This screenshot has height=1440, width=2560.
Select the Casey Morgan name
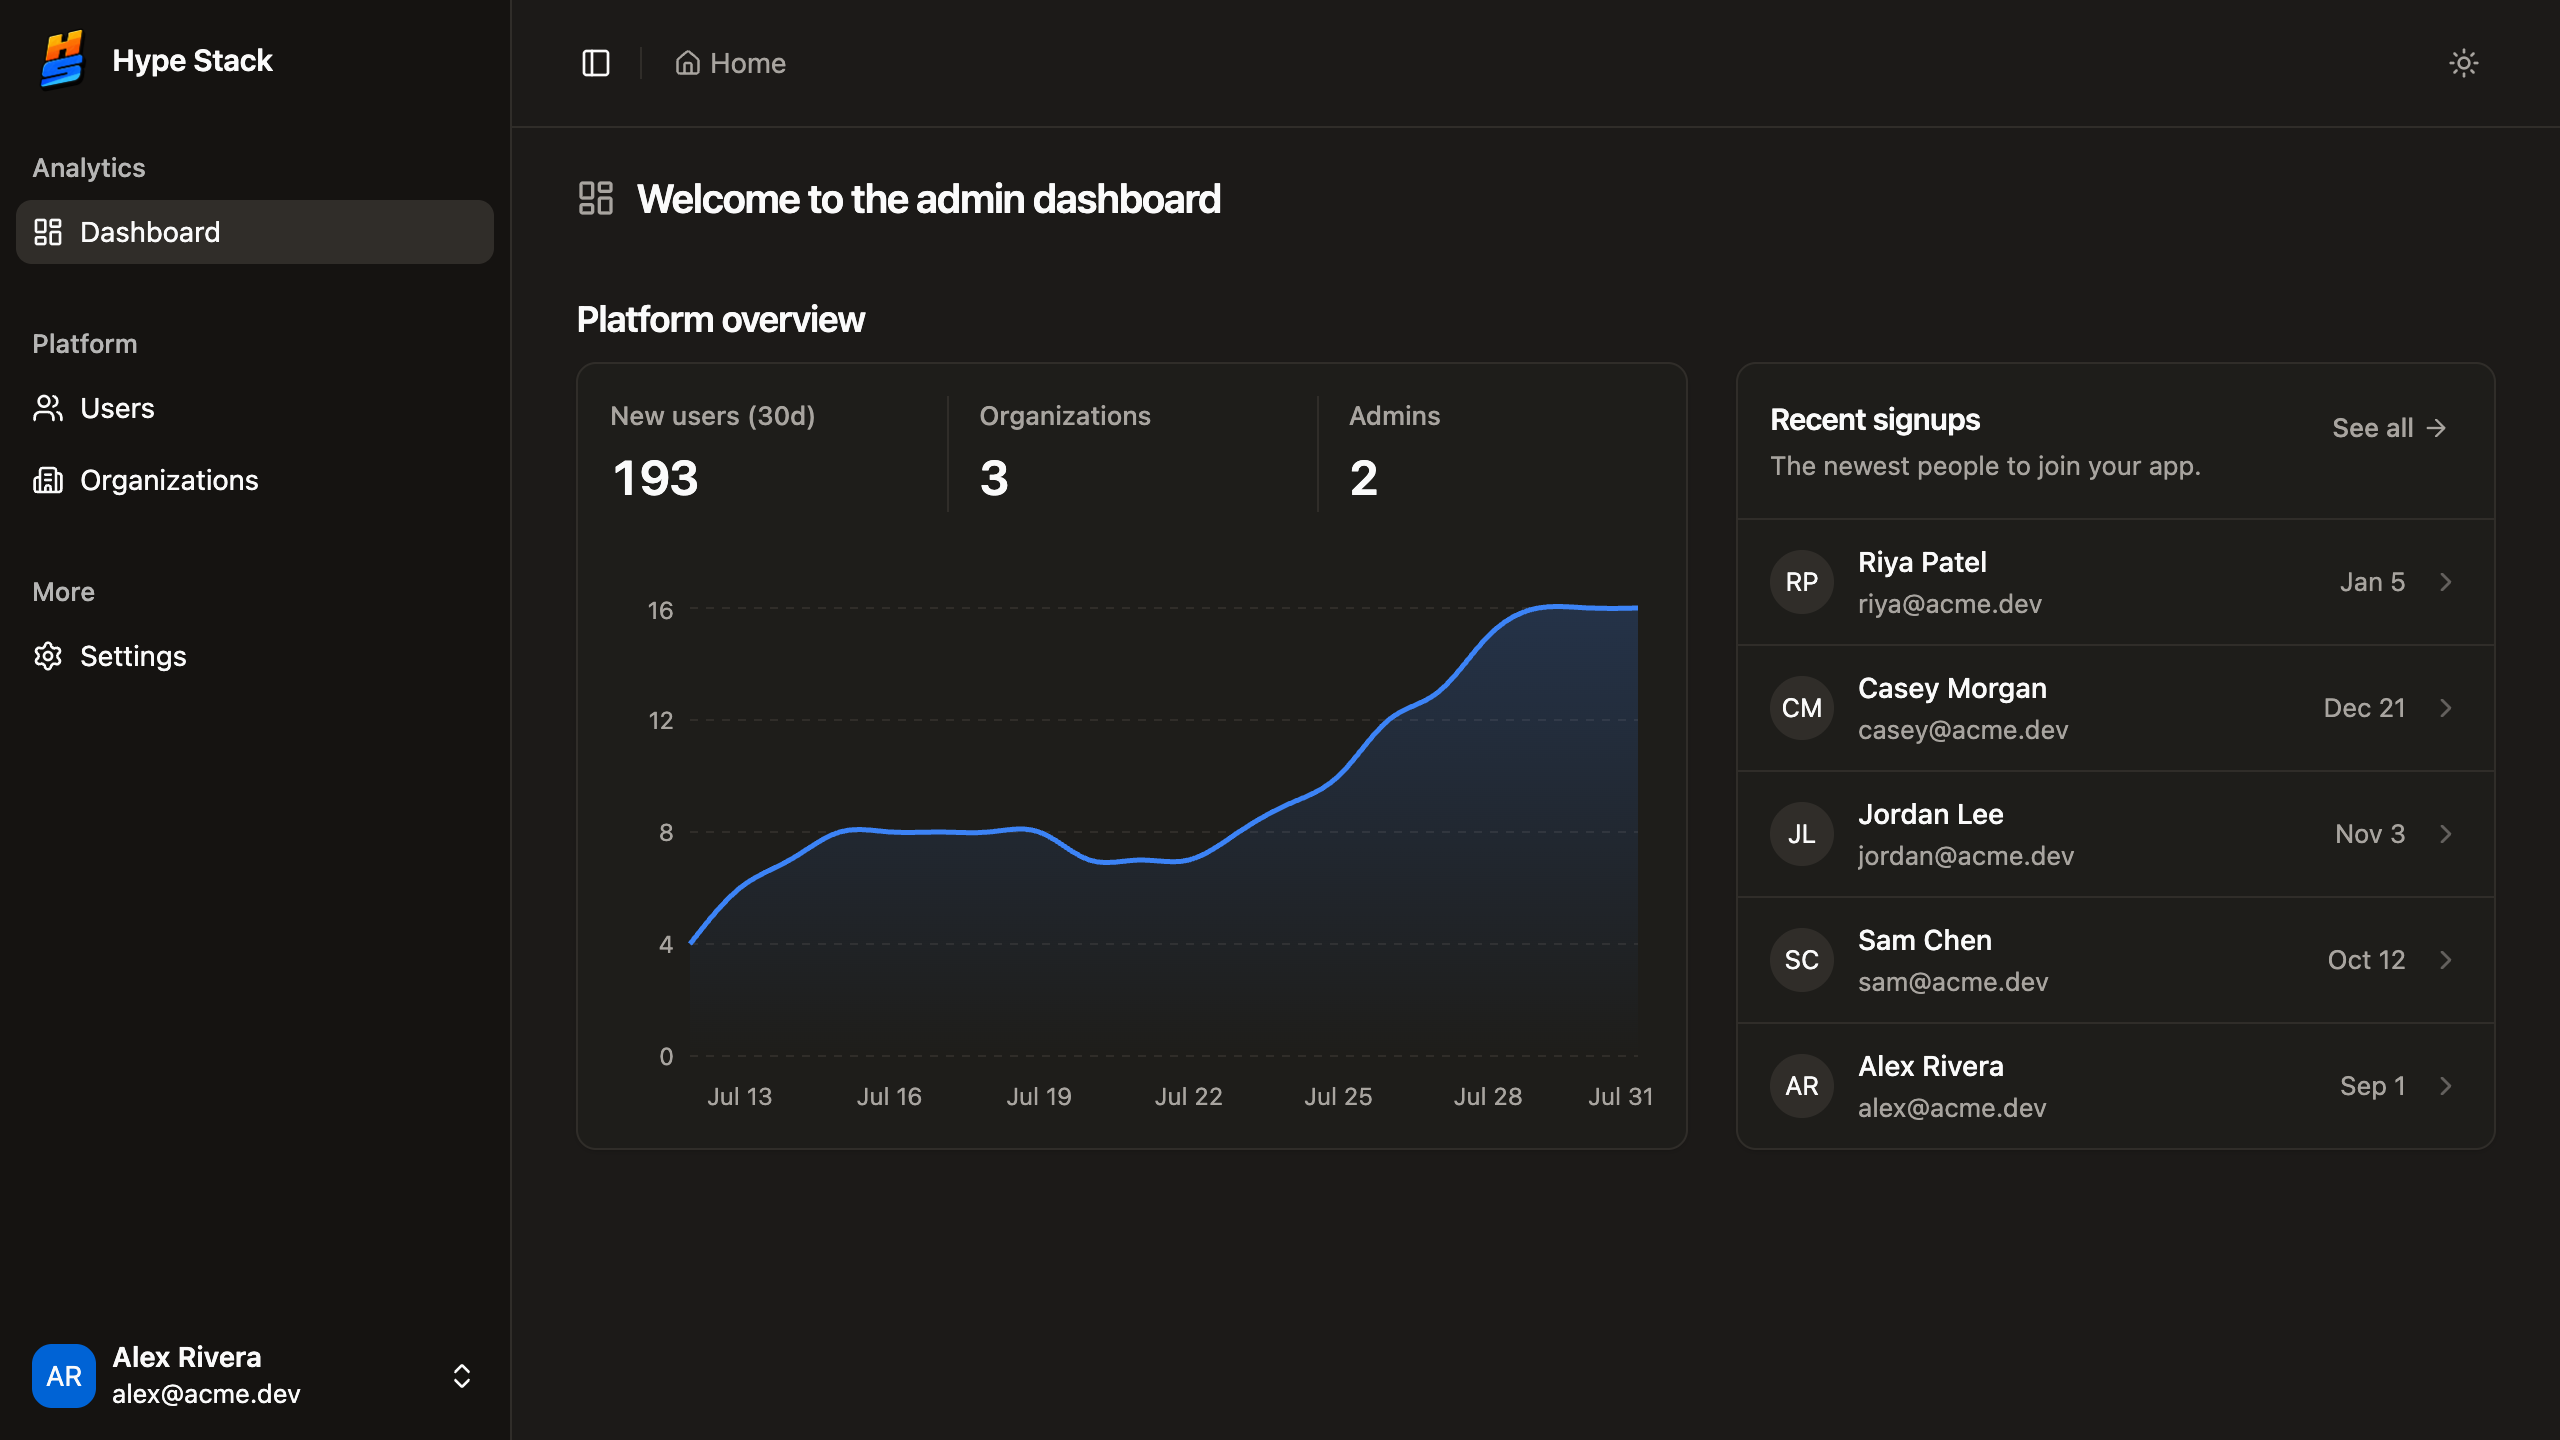pos(1952,688)
